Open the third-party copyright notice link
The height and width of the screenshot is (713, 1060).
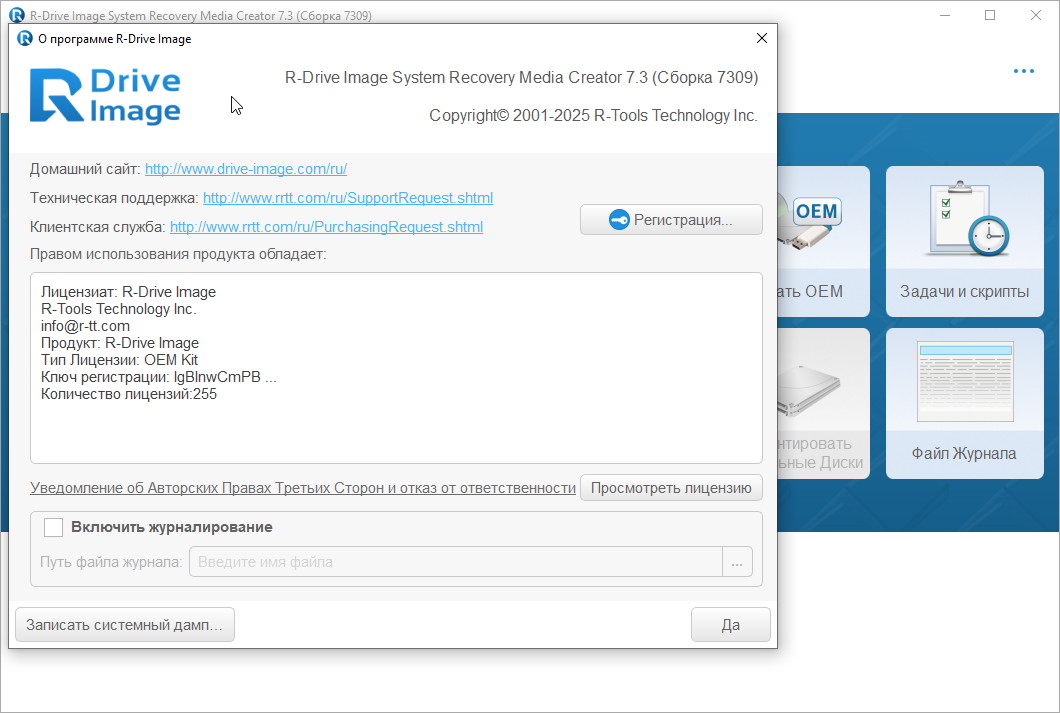(303, 488)
